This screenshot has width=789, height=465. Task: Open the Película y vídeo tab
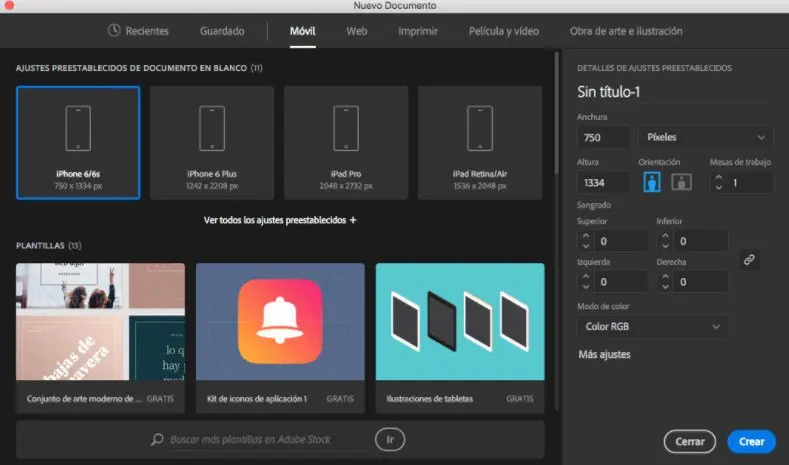pos(503,31)
